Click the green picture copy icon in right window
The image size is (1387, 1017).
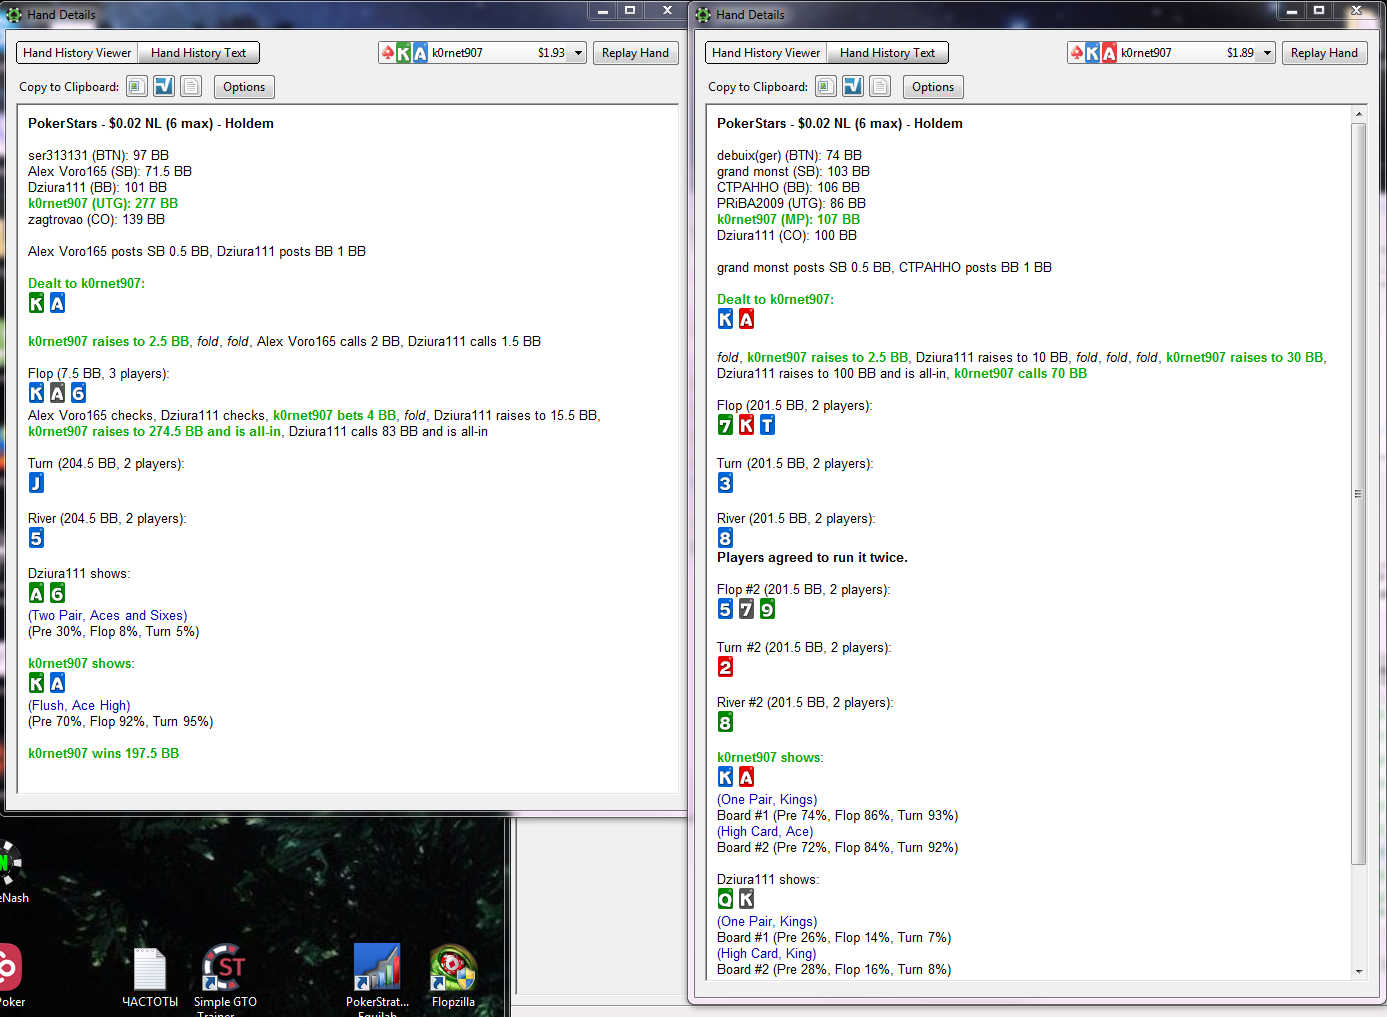pos(826,86)
